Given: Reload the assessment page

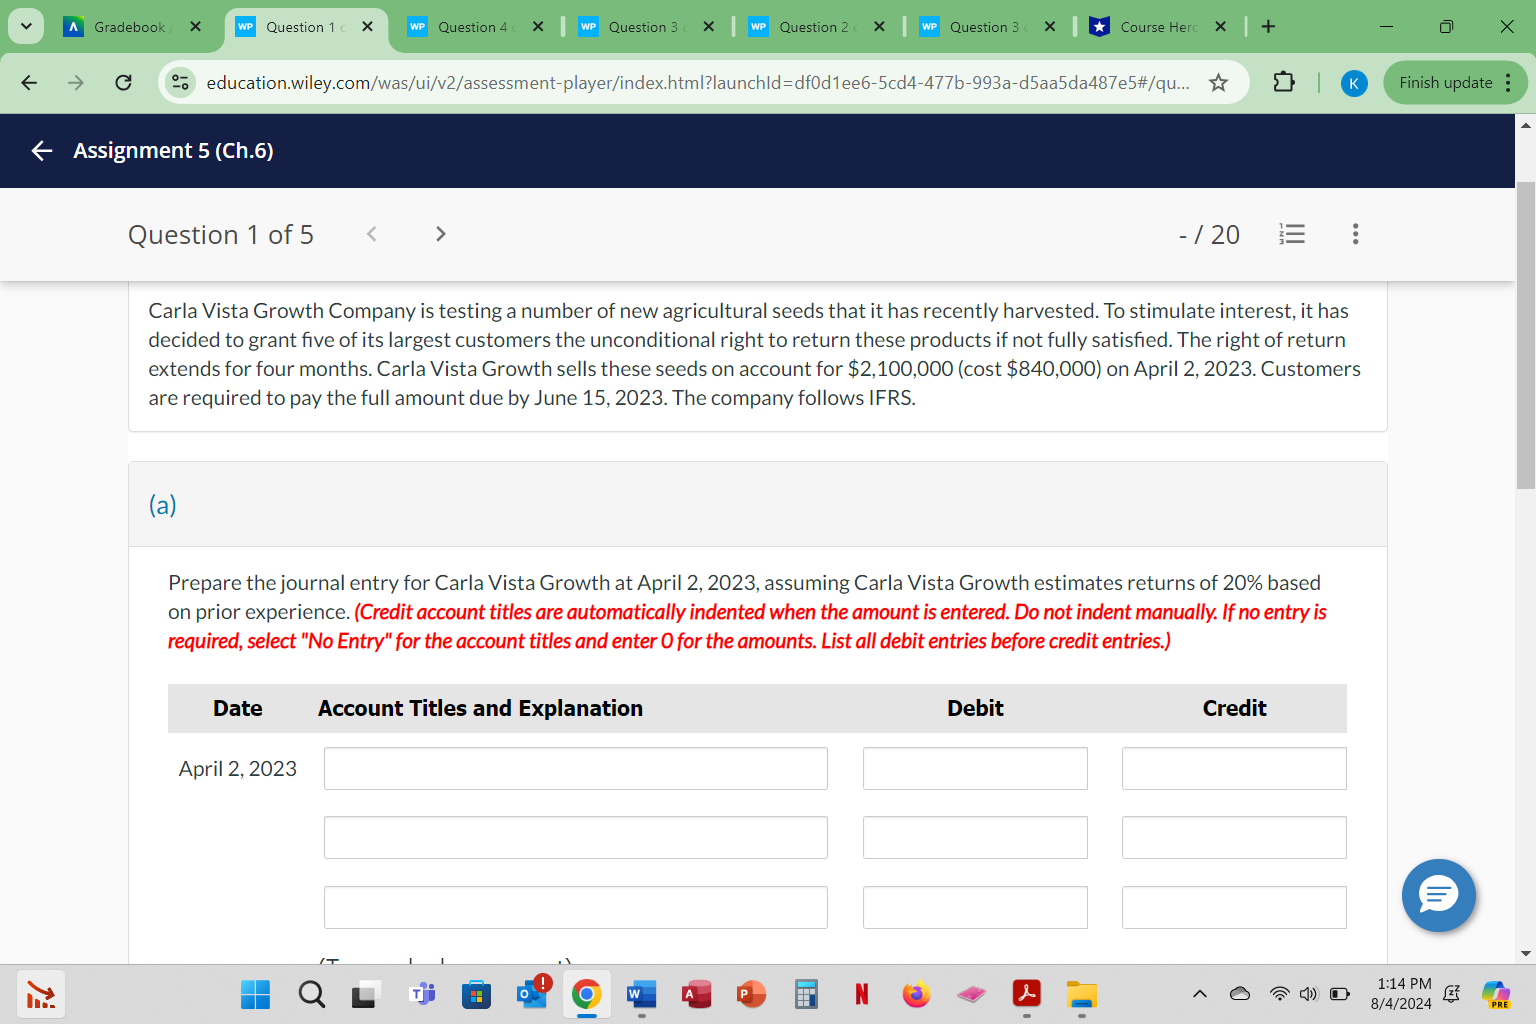Looking at the screenshot, I should click(x=123, y=83).
